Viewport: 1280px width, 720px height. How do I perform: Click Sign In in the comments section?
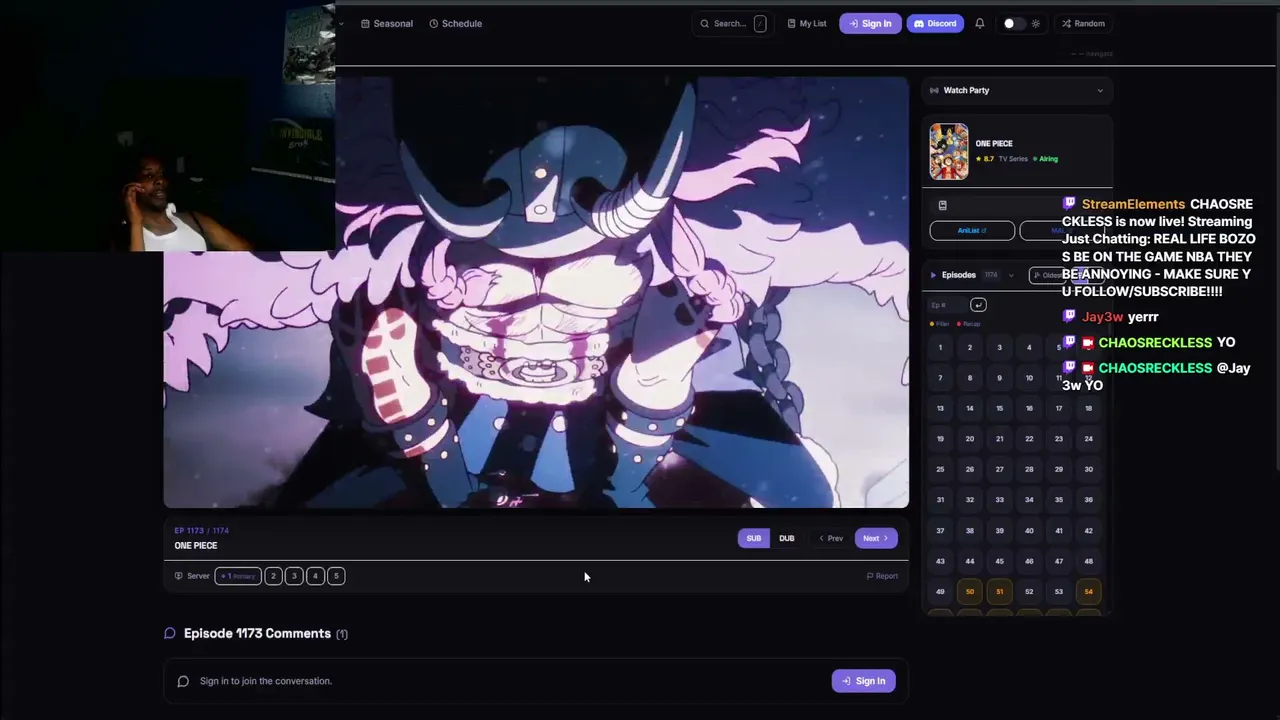[x=864, y=681]
